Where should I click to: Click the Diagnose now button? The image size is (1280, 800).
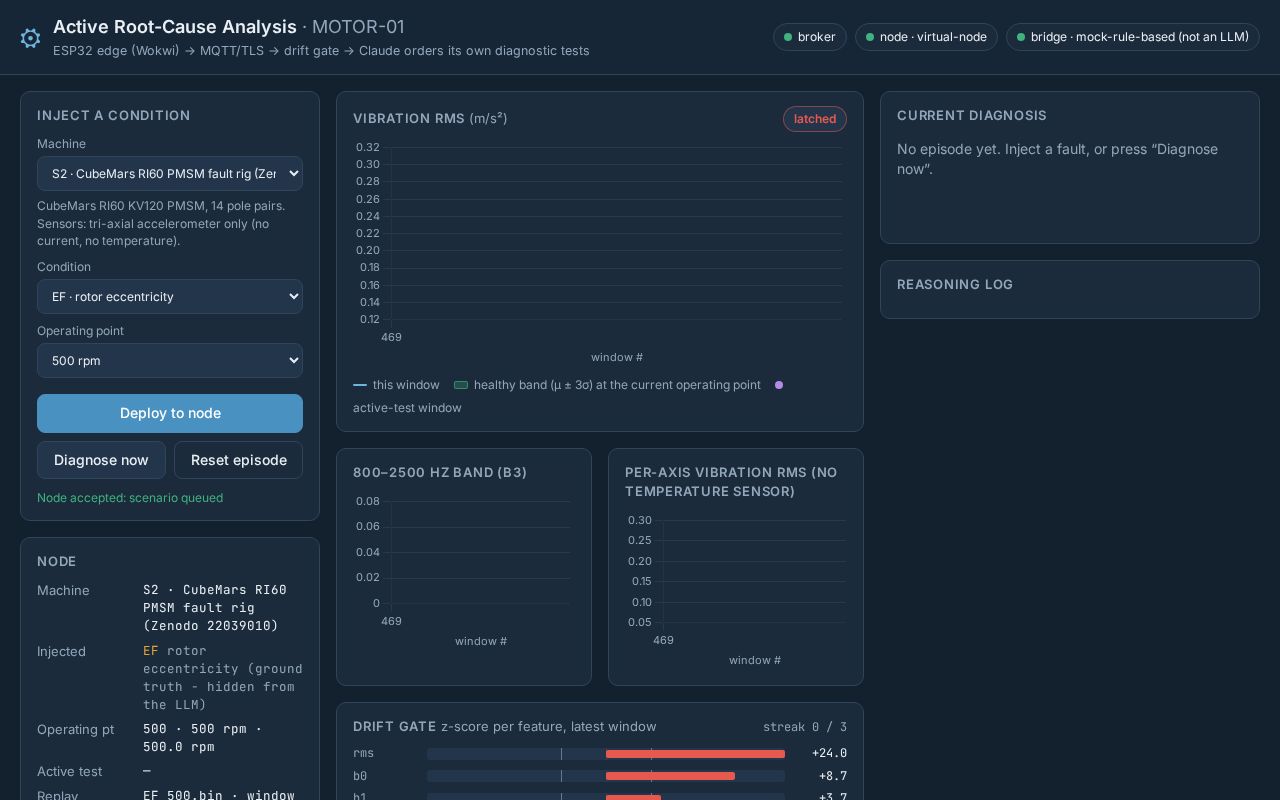pos(101,460)
